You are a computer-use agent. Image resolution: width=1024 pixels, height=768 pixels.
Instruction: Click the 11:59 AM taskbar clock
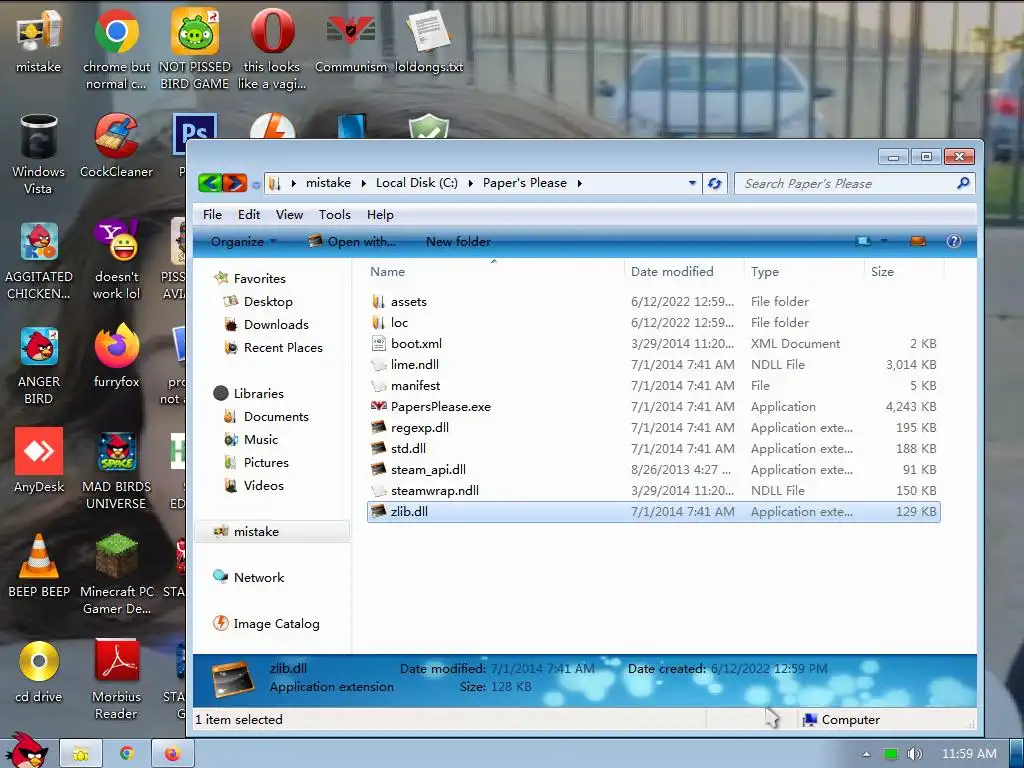969,754
